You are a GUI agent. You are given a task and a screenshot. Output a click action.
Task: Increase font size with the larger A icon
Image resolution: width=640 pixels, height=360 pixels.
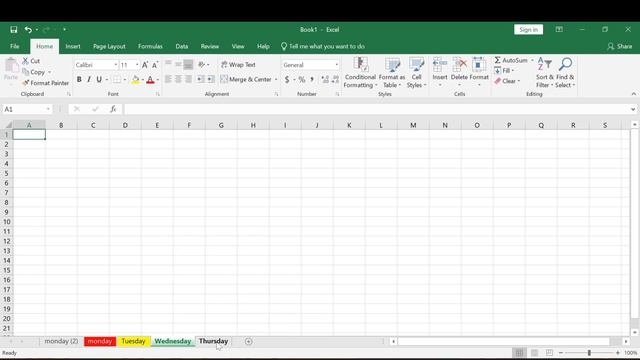(145, 65)
